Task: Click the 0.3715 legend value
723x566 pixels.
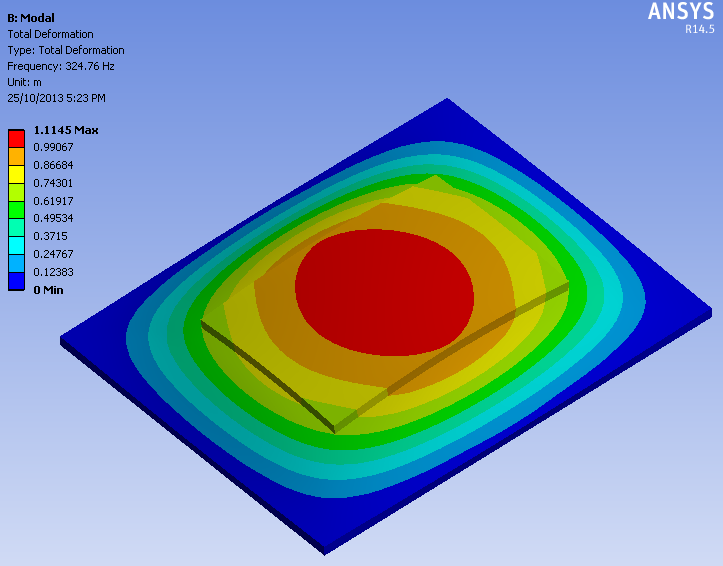Action: [51, 236]
